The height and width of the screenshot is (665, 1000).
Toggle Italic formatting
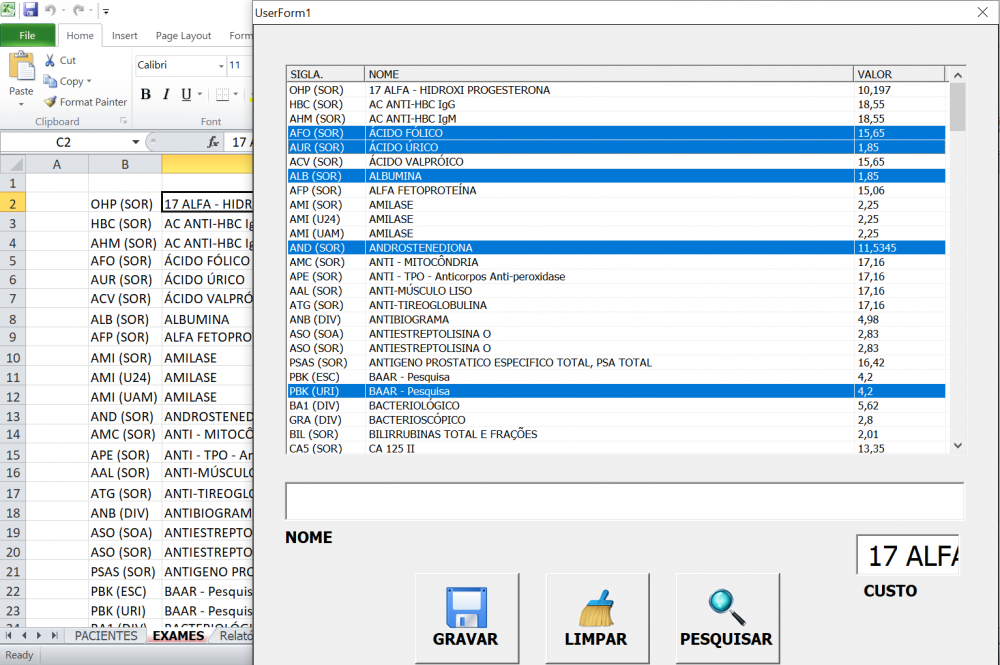(x=165, y=95)
